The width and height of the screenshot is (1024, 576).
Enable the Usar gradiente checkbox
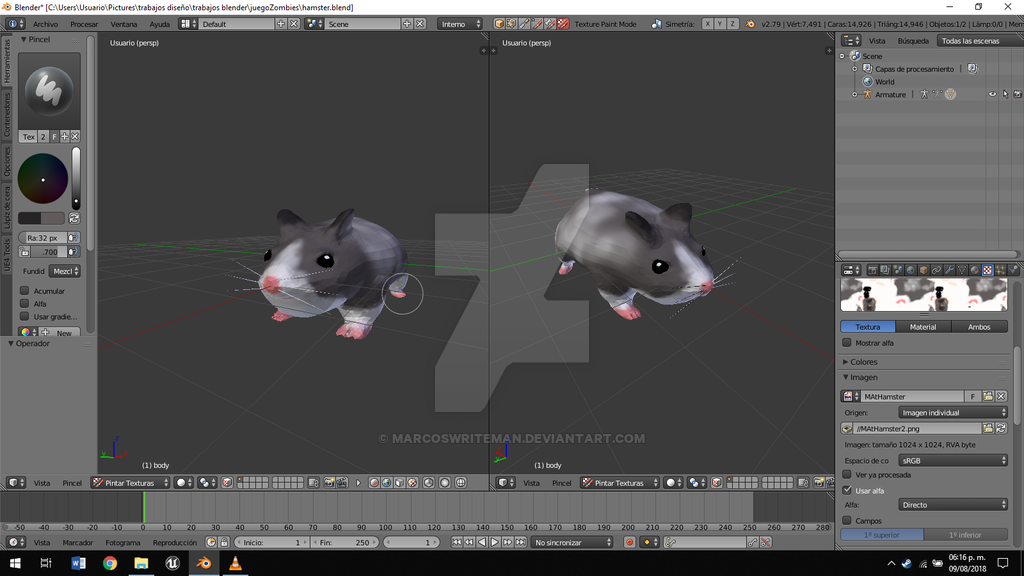25,317
